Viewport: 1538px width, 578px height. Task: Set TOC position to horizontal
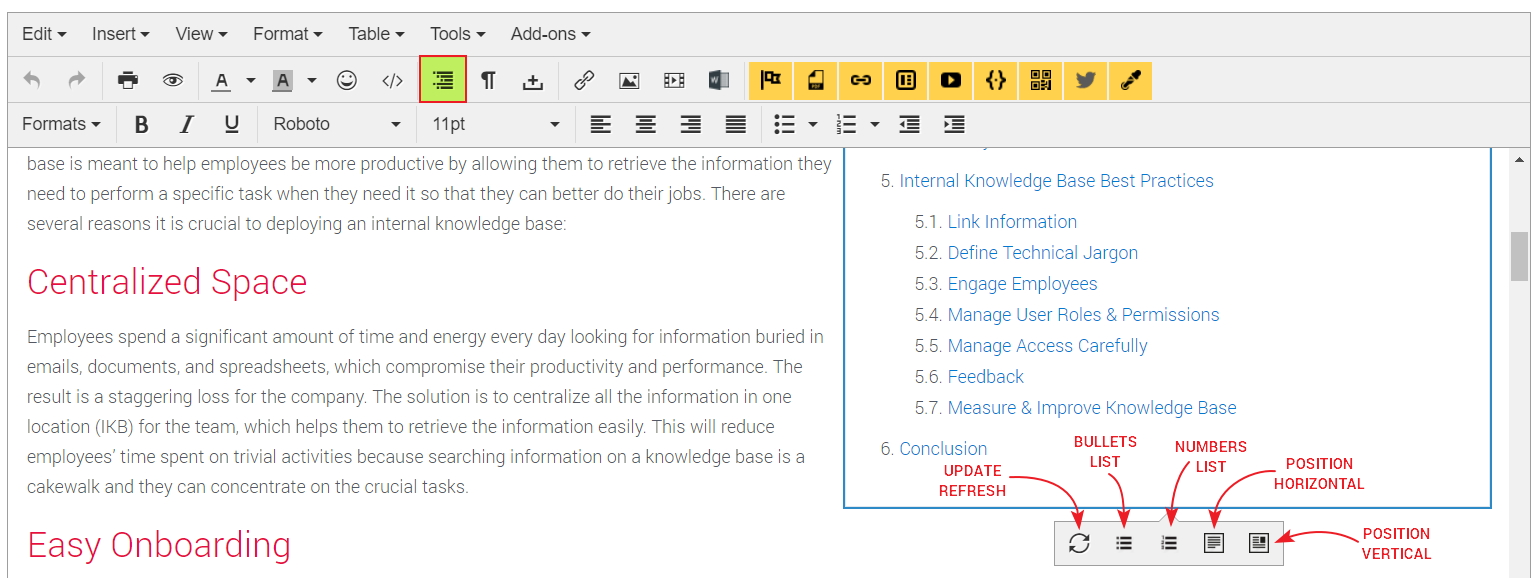pyautogui.click(x=1214, y=543)
